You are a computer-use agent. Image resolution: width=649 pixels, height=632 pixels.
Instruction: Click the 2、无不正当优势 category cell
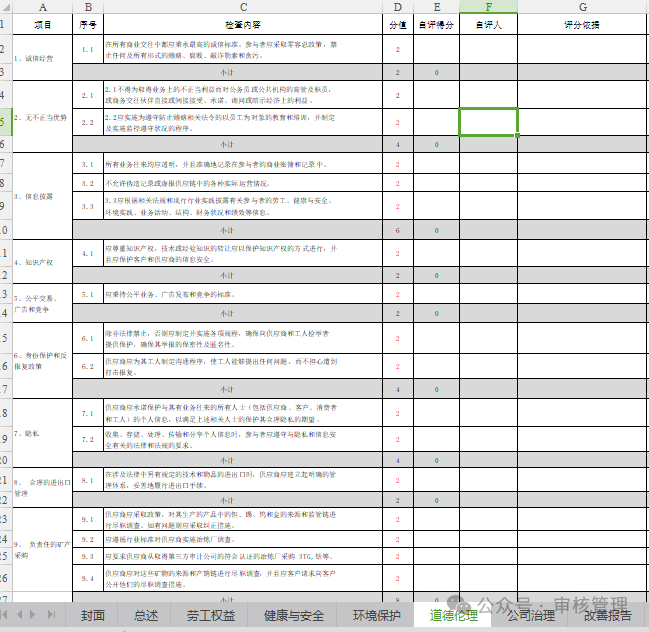[x=43, y=117]
